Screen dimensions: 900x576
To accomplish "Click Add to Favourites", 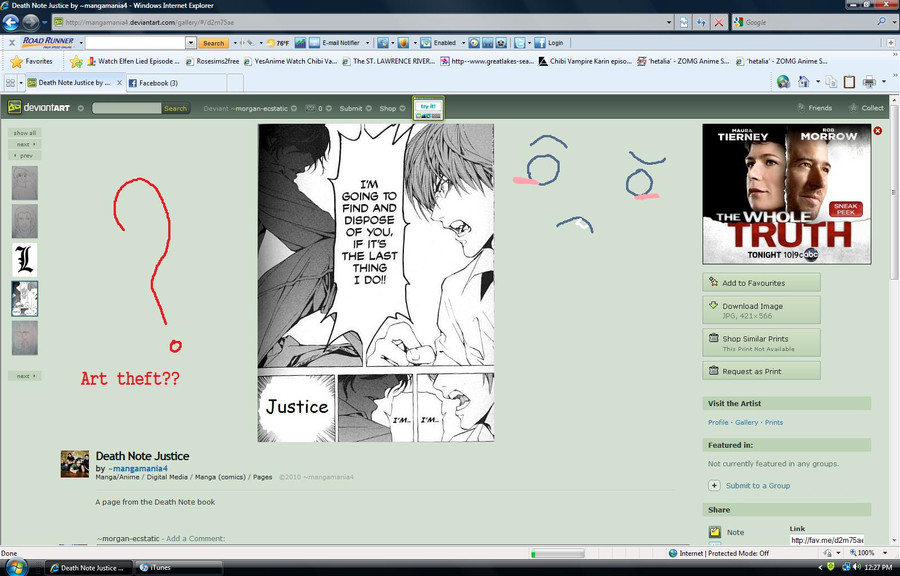I will (761, 282).
